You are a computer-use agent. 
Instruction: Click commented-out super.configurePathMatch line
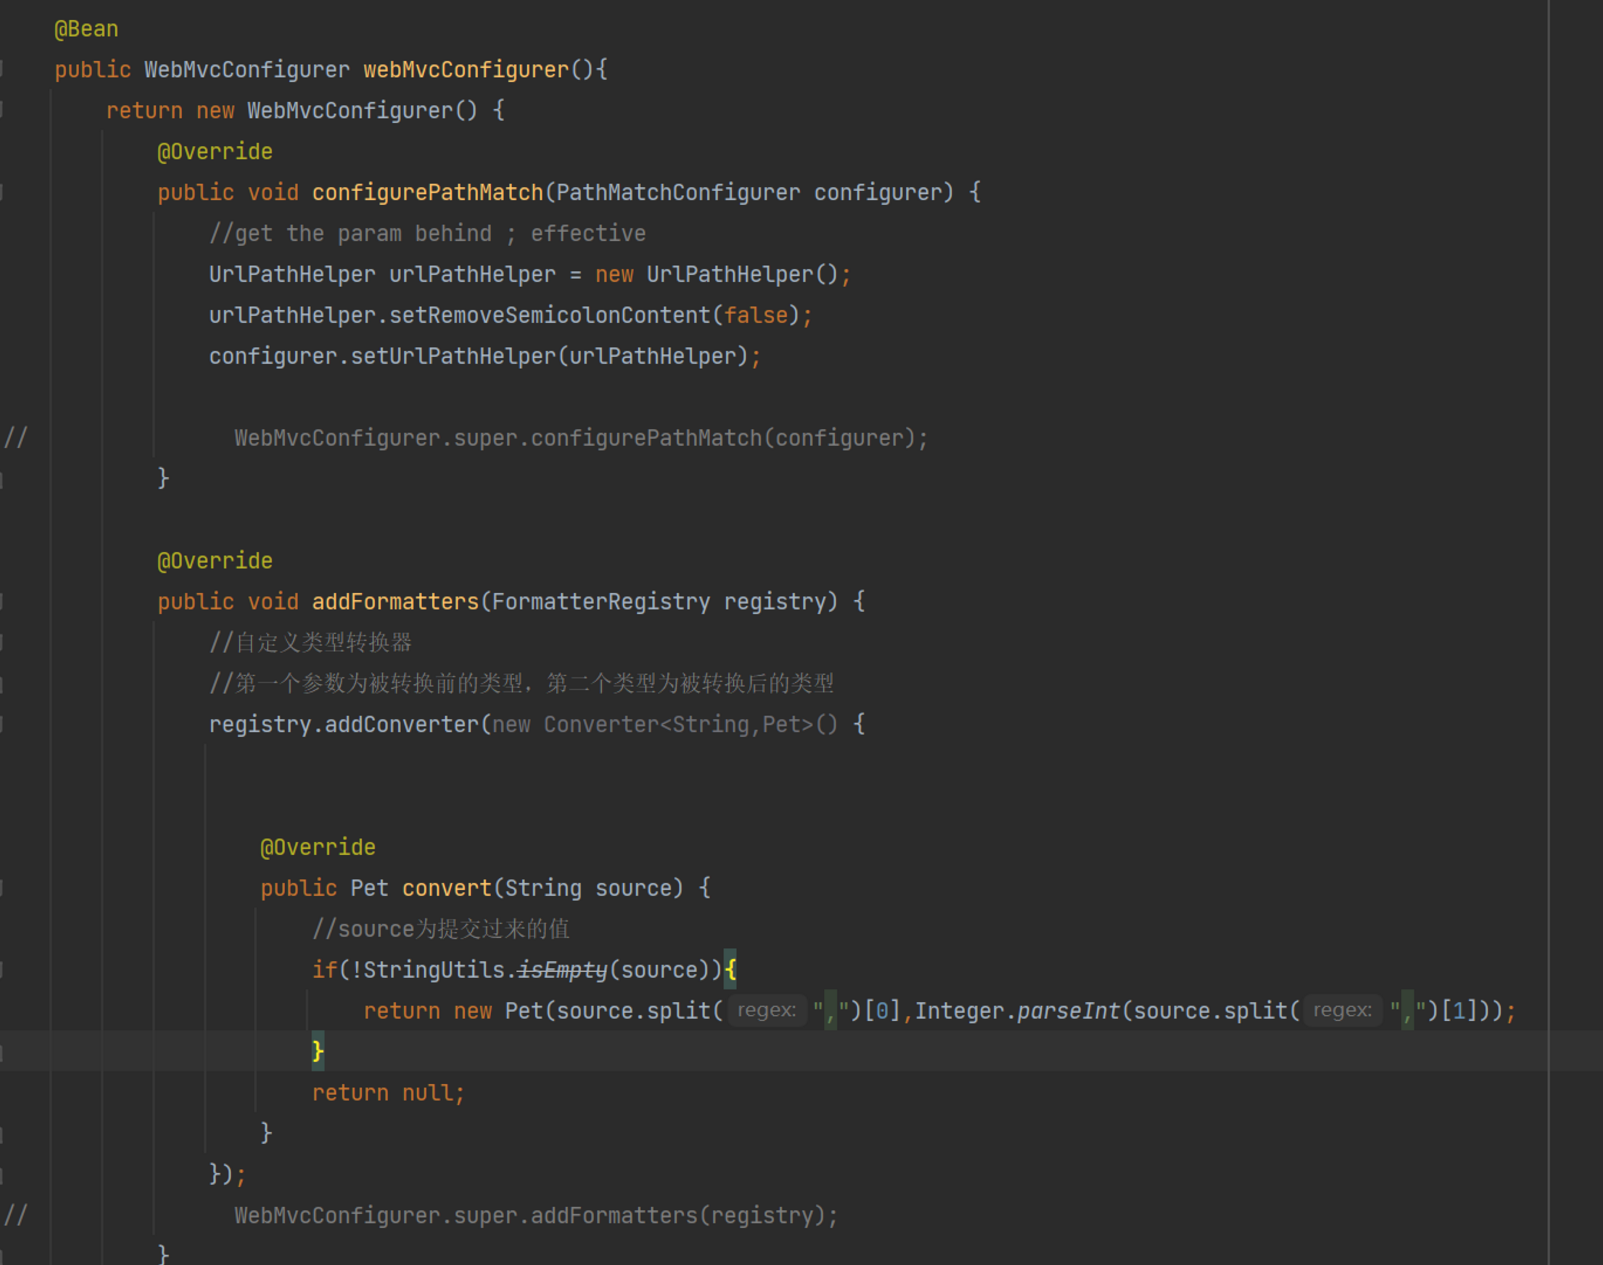(580, 439)
